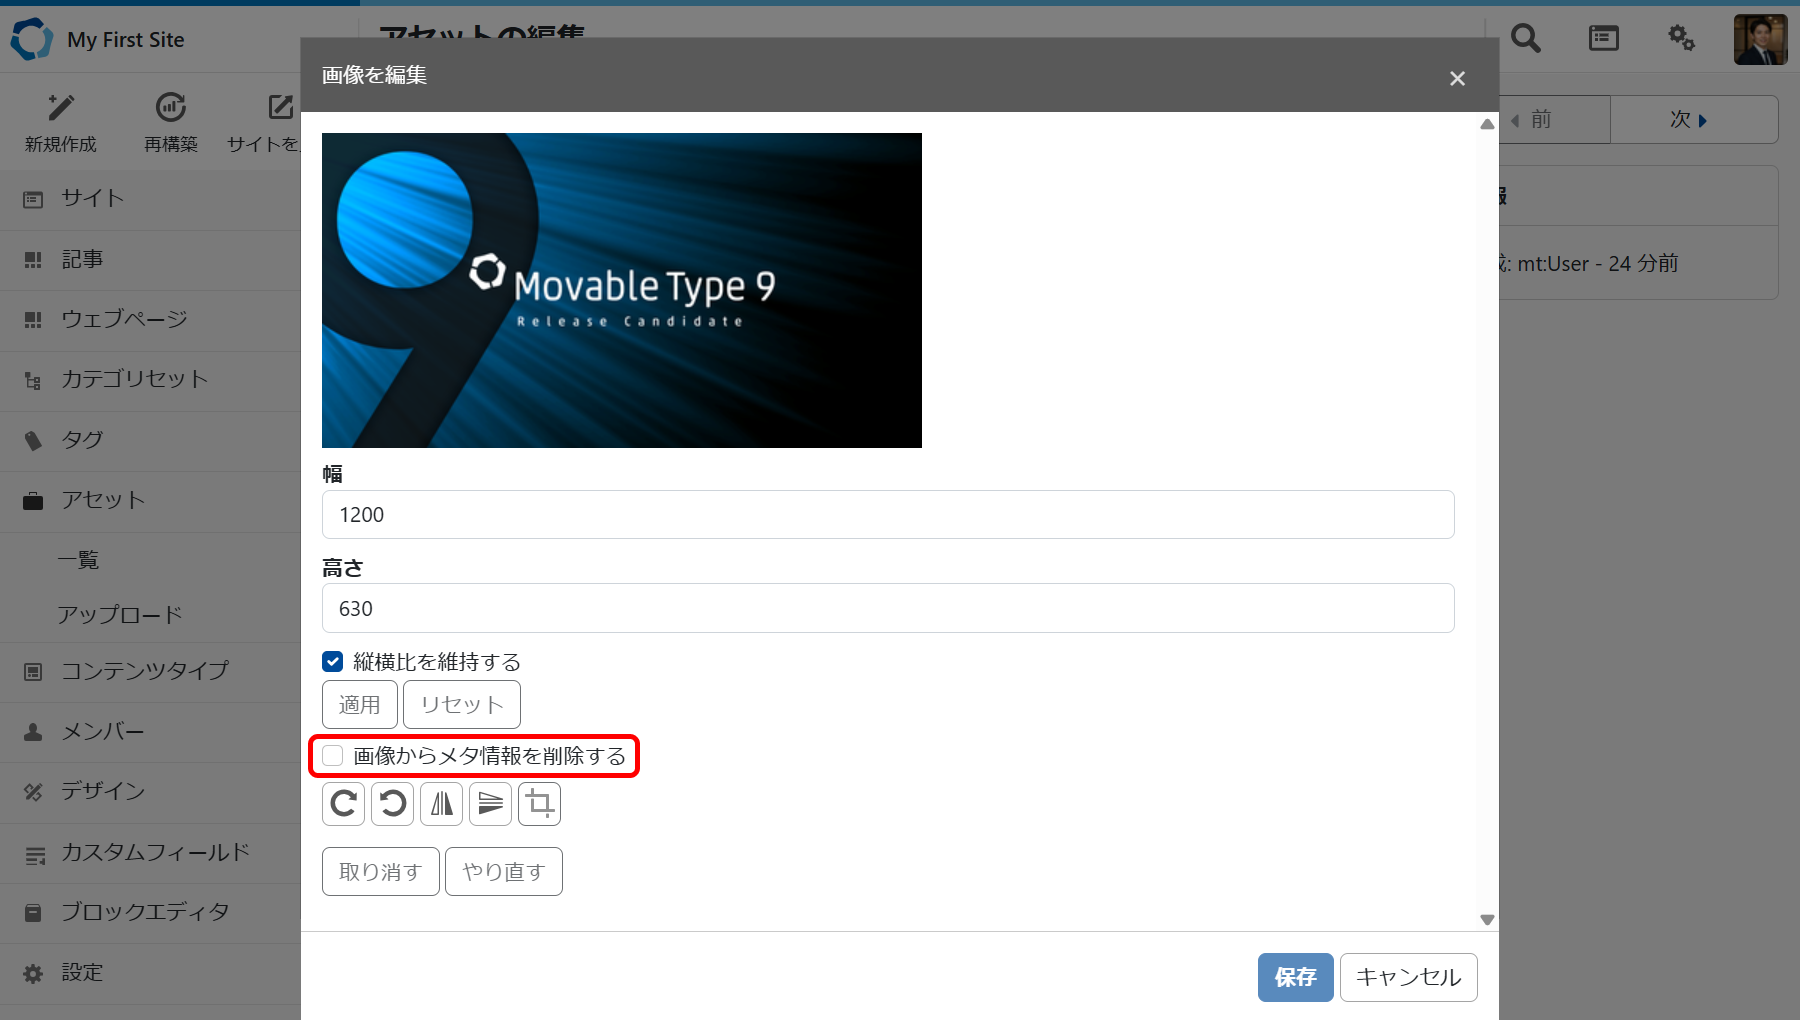Close the 画像を編集 dialog

[x=1457, y=78]
